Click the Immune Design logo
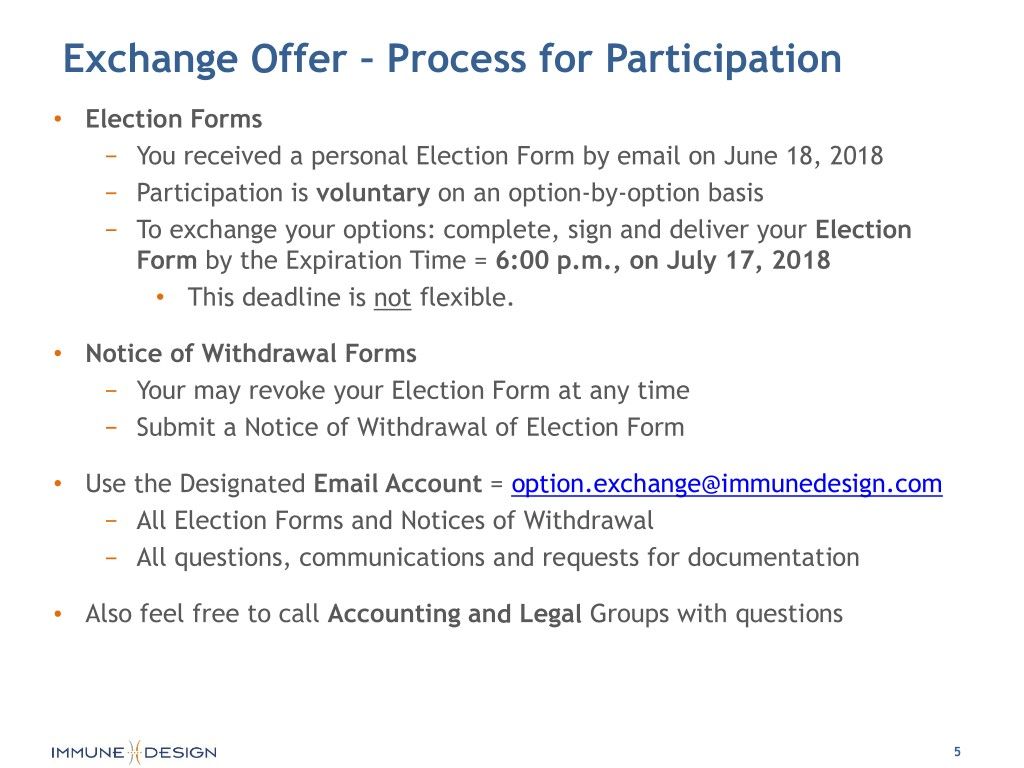This screenshot has width=1024, height=768. coord(133,752)
